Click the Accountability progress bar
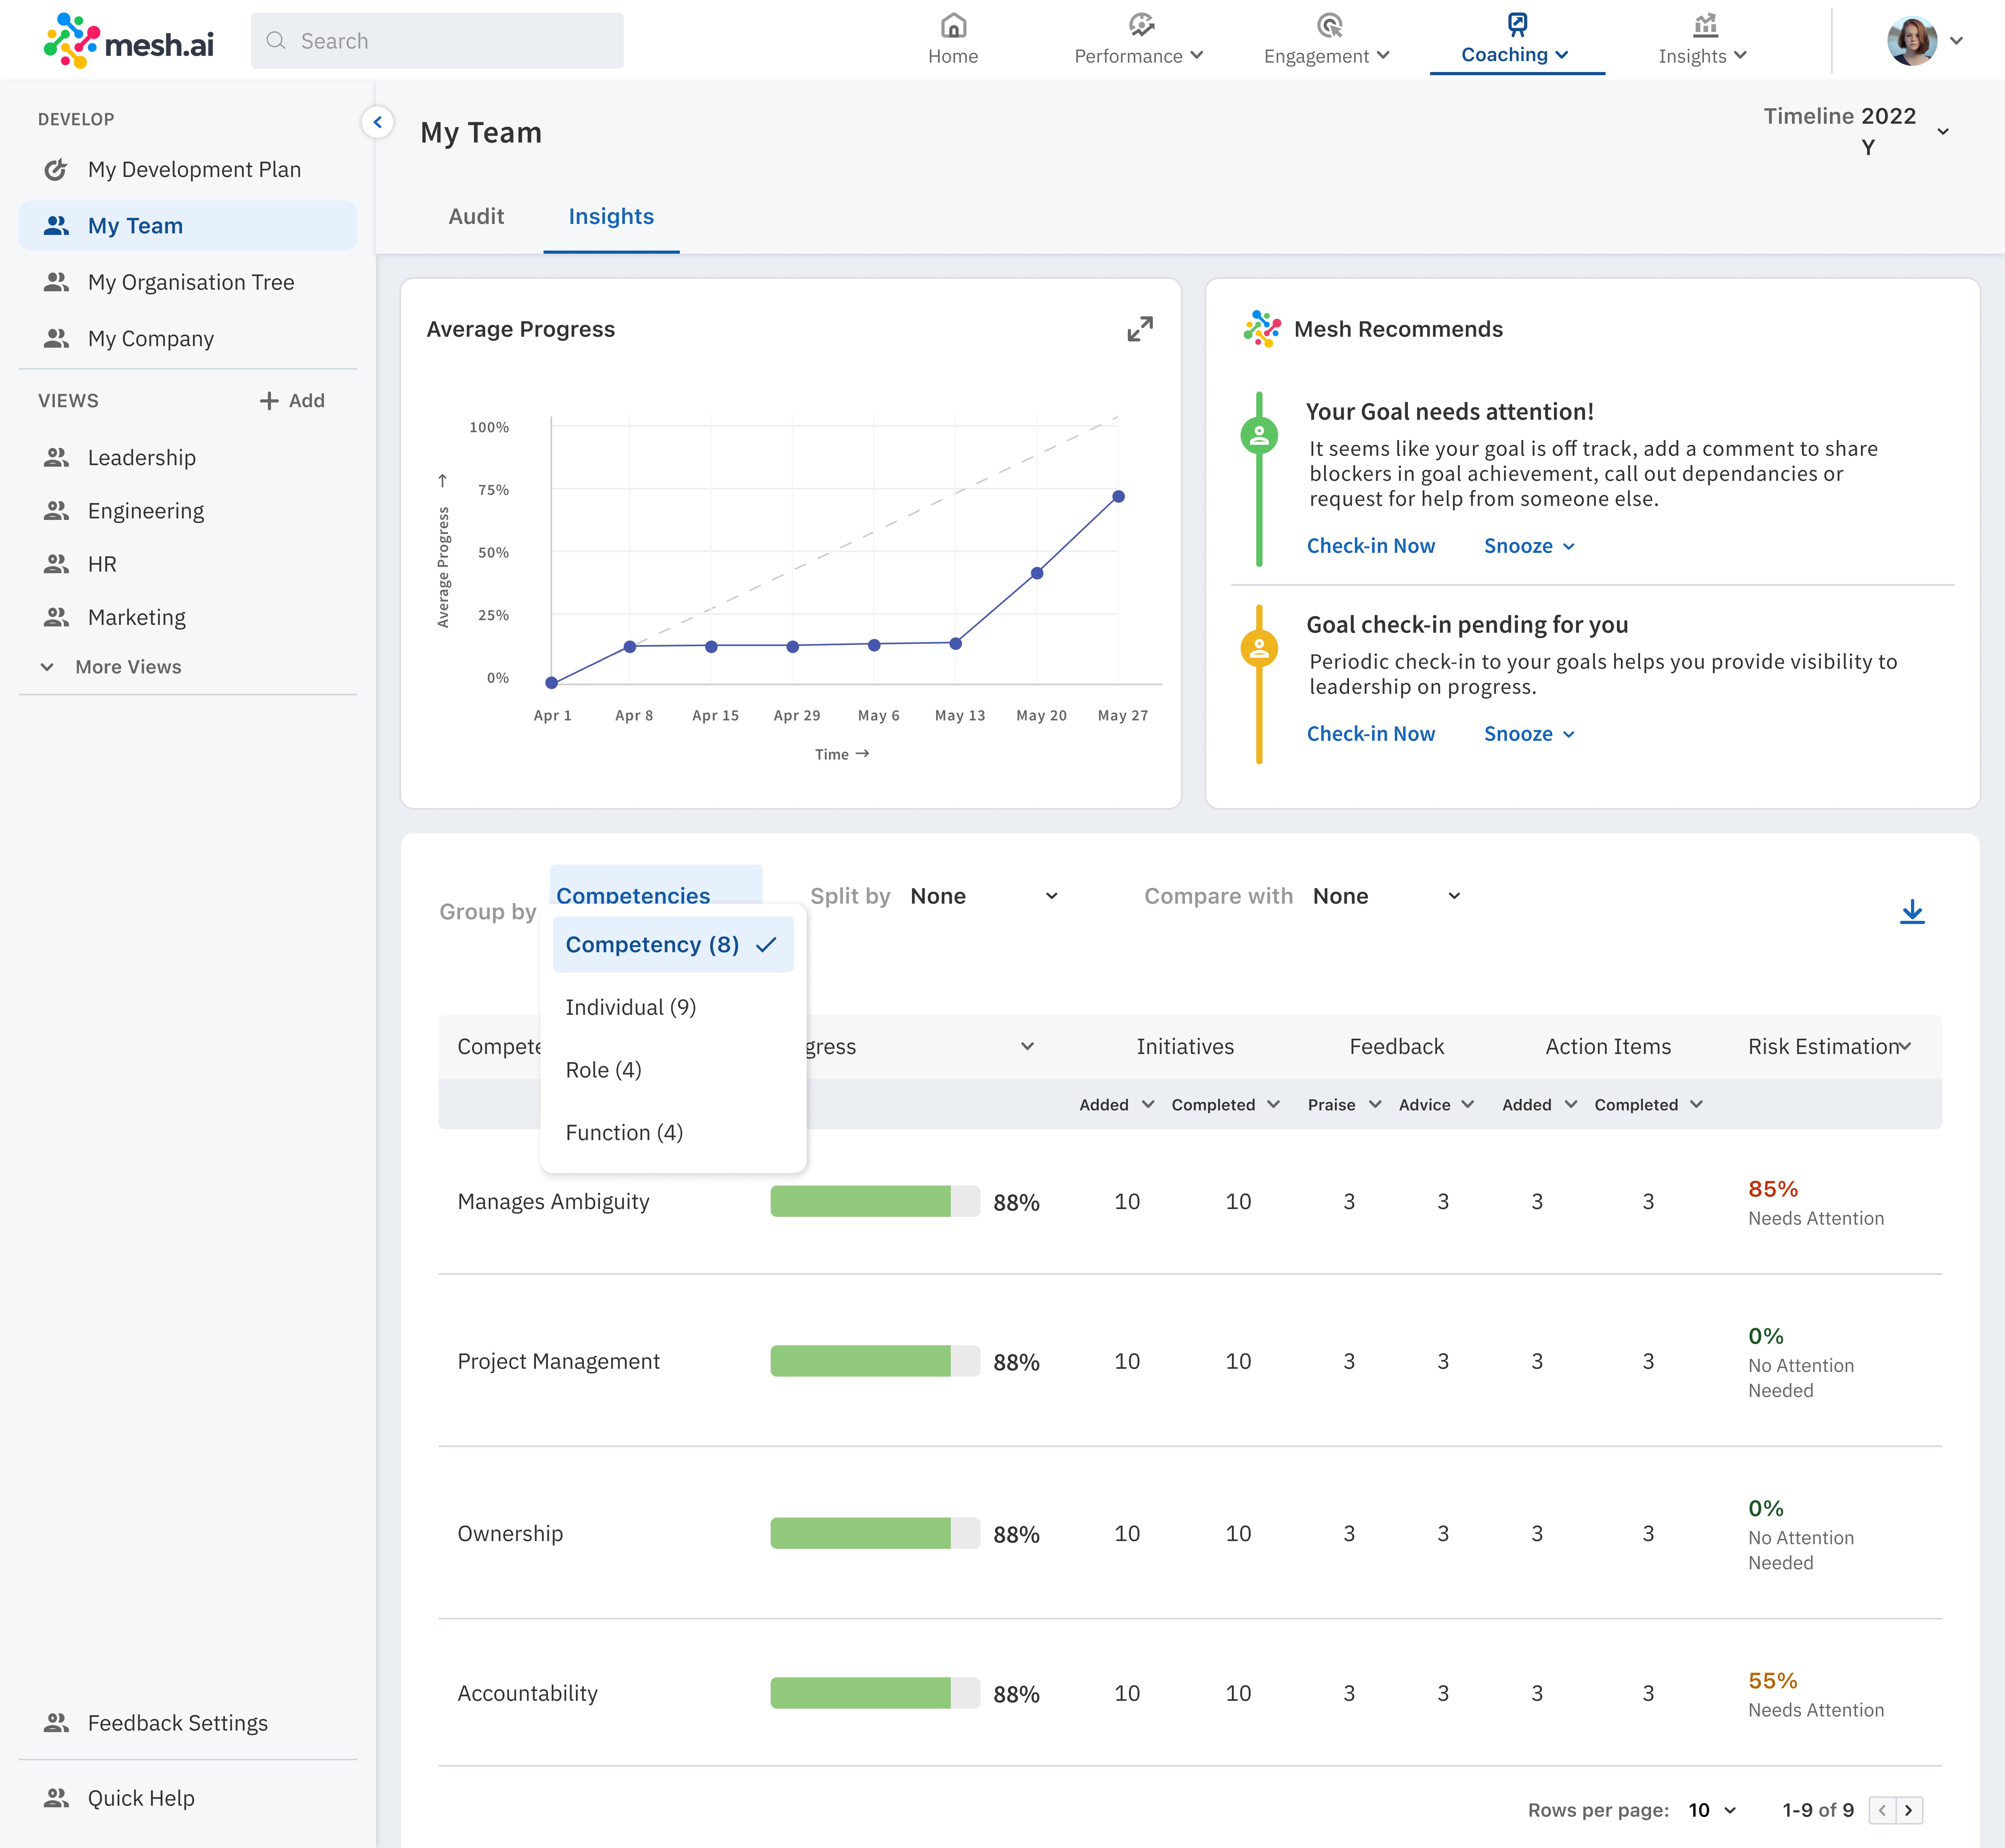Viewport: 2005px width, 1848px height. pos(875,1693)
